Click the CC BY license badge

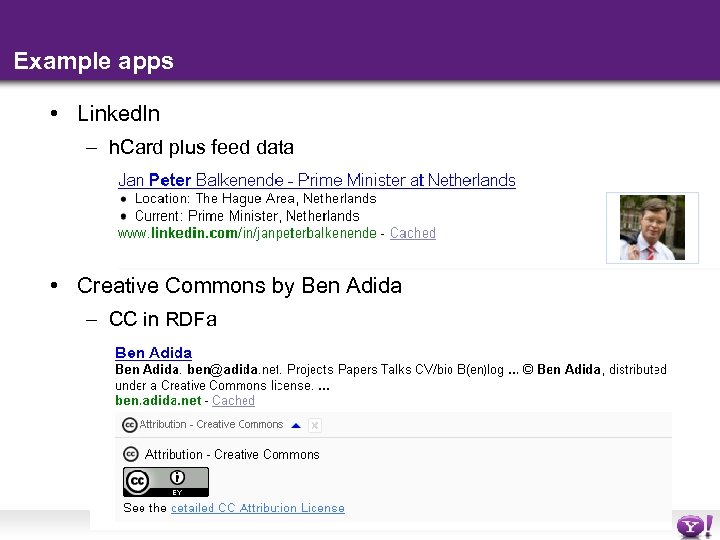click(166, 481)
